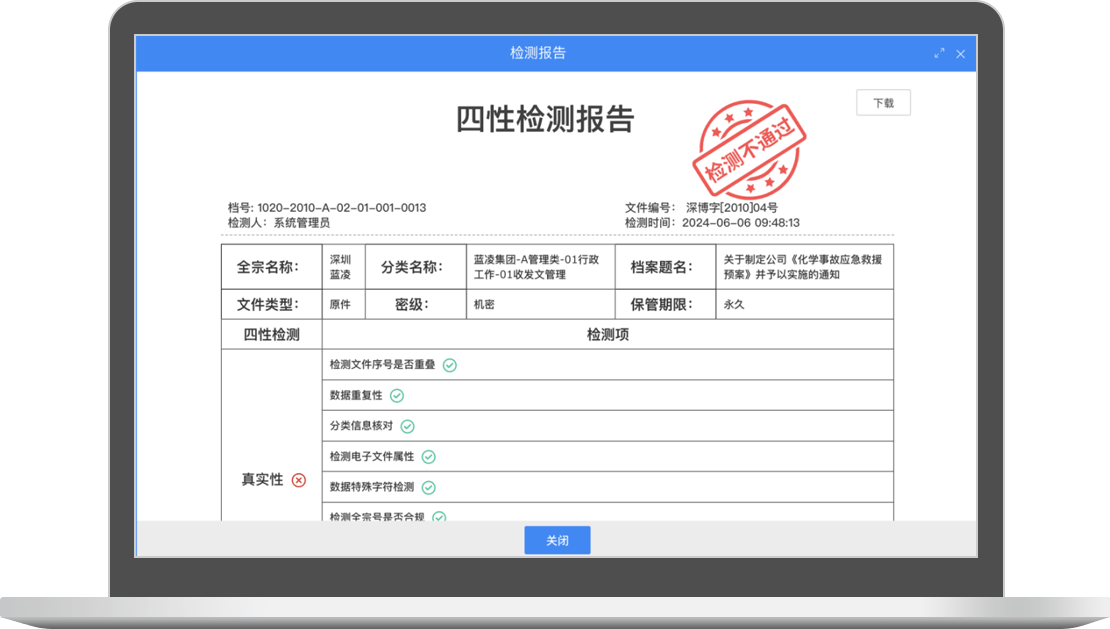Click the green check next to 数据重复性
Image resolution: width=1110 pixels, height=629 pixels.
pyautogui.click(x=397, y=396)
